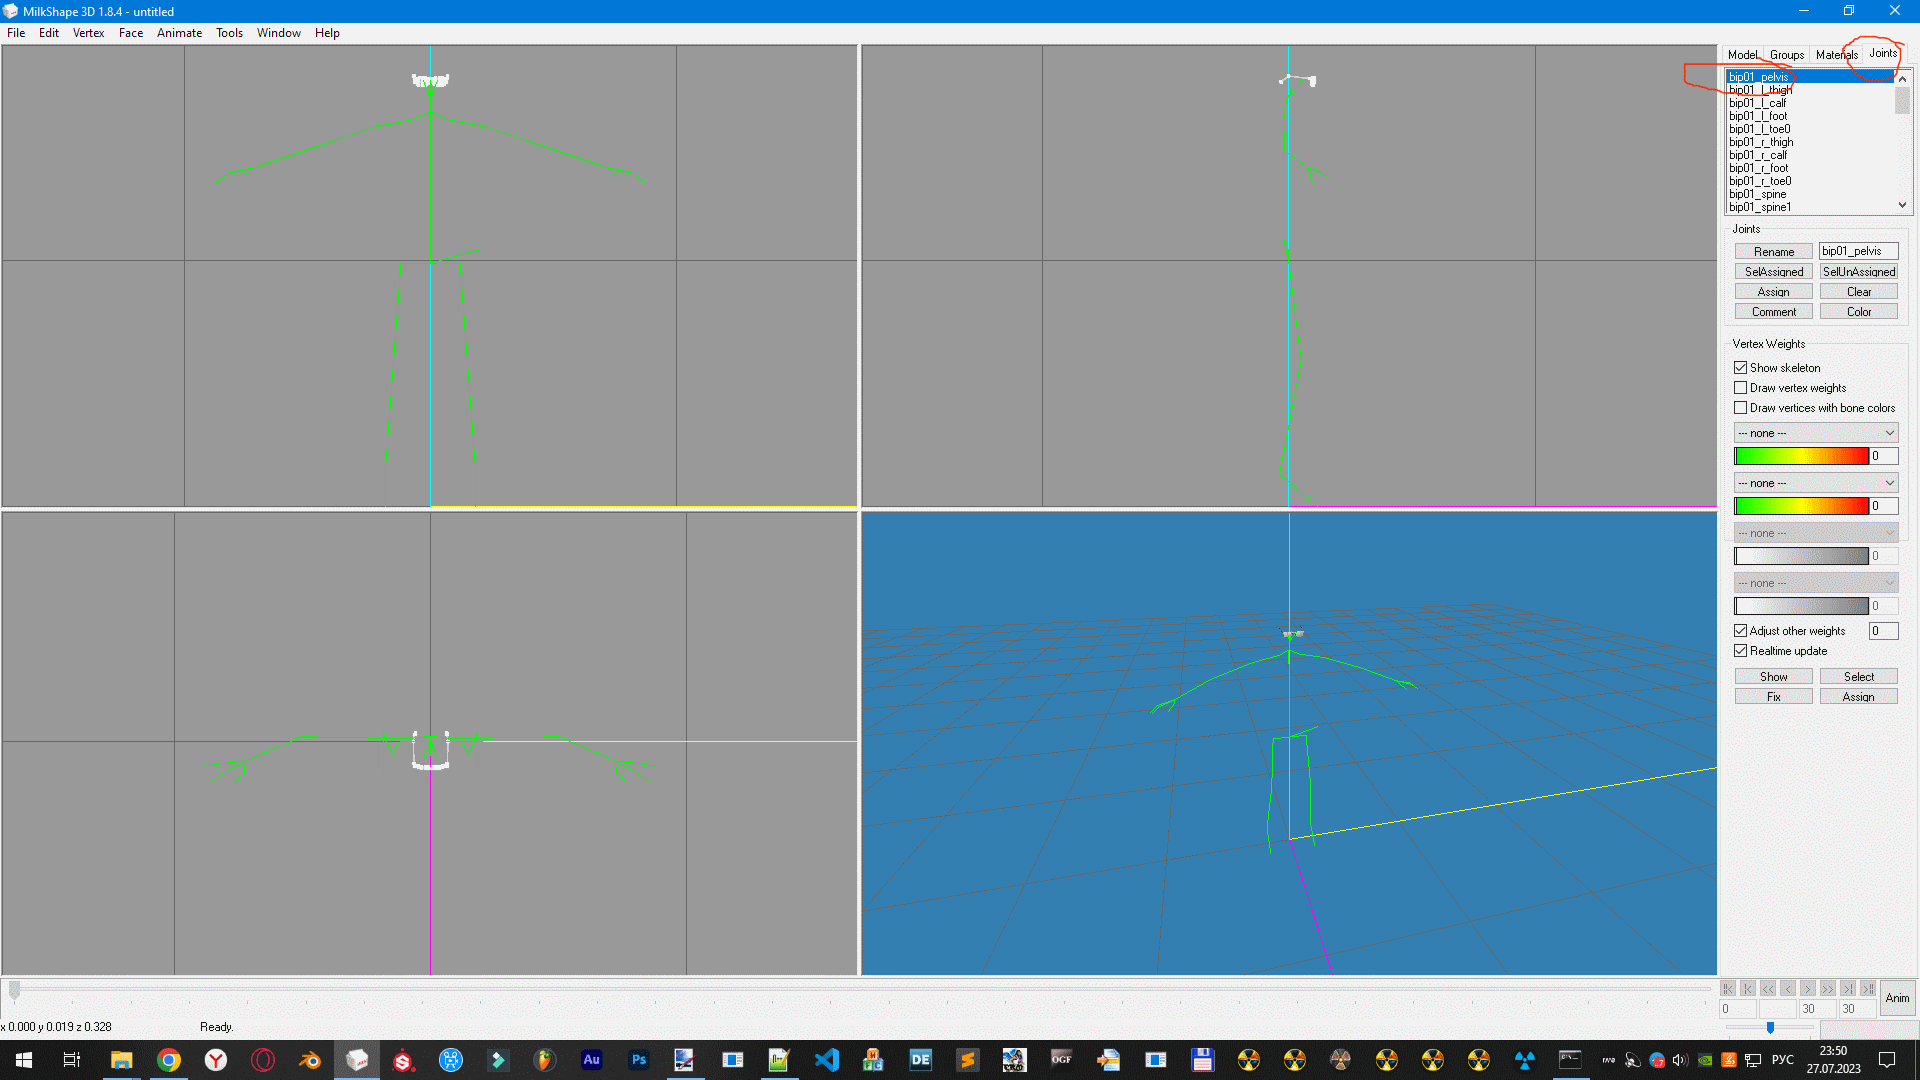This screenshot has height=1080, width=1920.
Task: Open Adobe Audition from the taskbar
Action: click(591, 1060)
